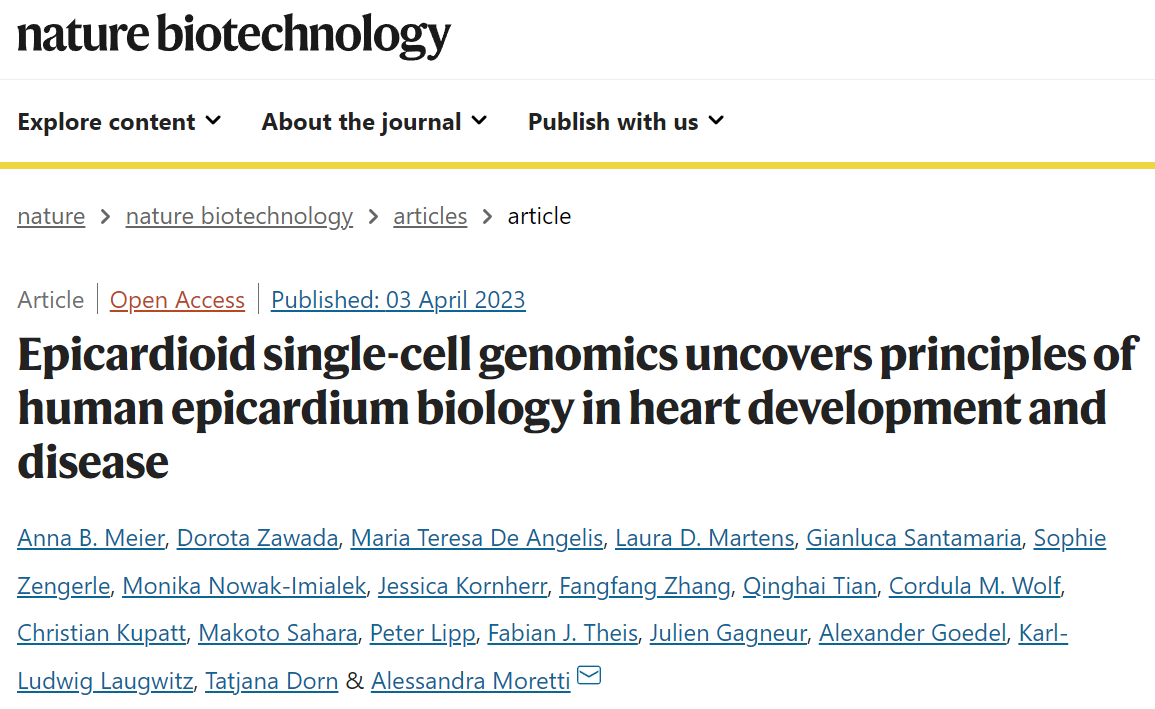Click author Monika Nowak-Imialek
The height and width of the screenshot is (709, 1155).
(245, 586)
